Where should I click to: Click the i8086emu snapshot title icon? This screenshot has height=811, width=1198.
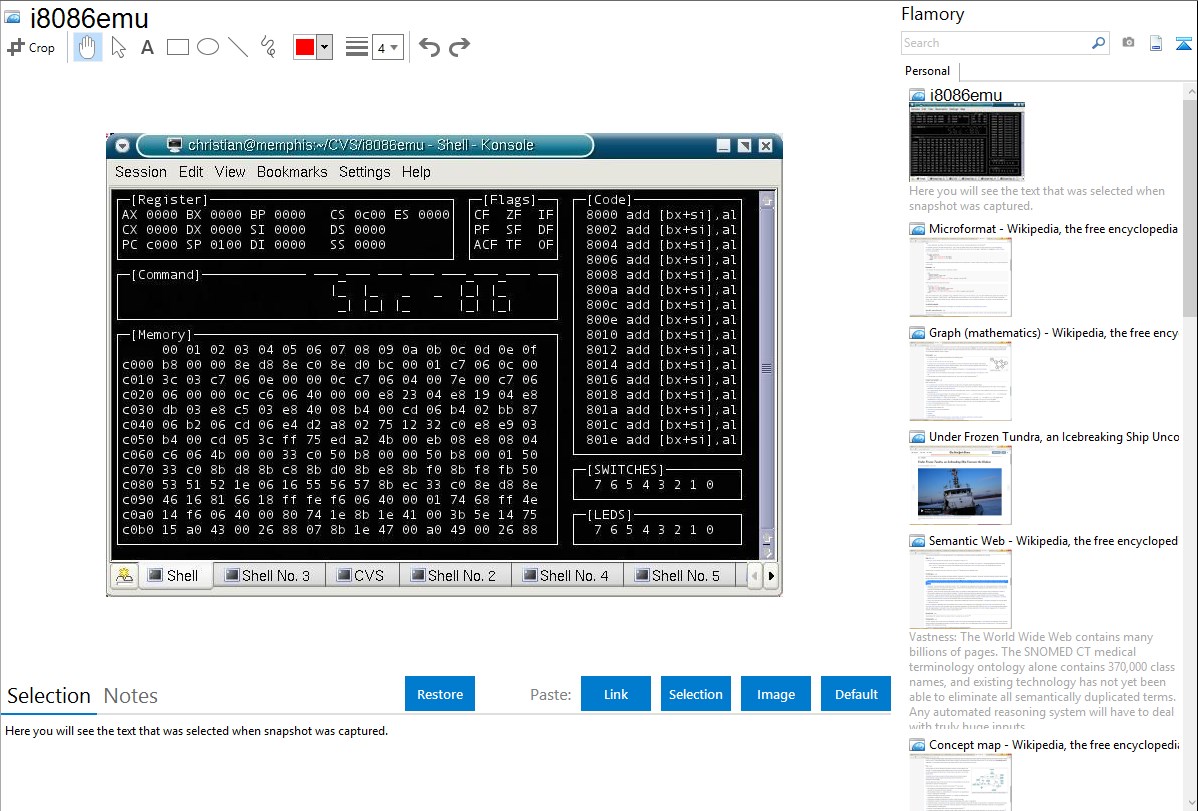tap(12, 17)
